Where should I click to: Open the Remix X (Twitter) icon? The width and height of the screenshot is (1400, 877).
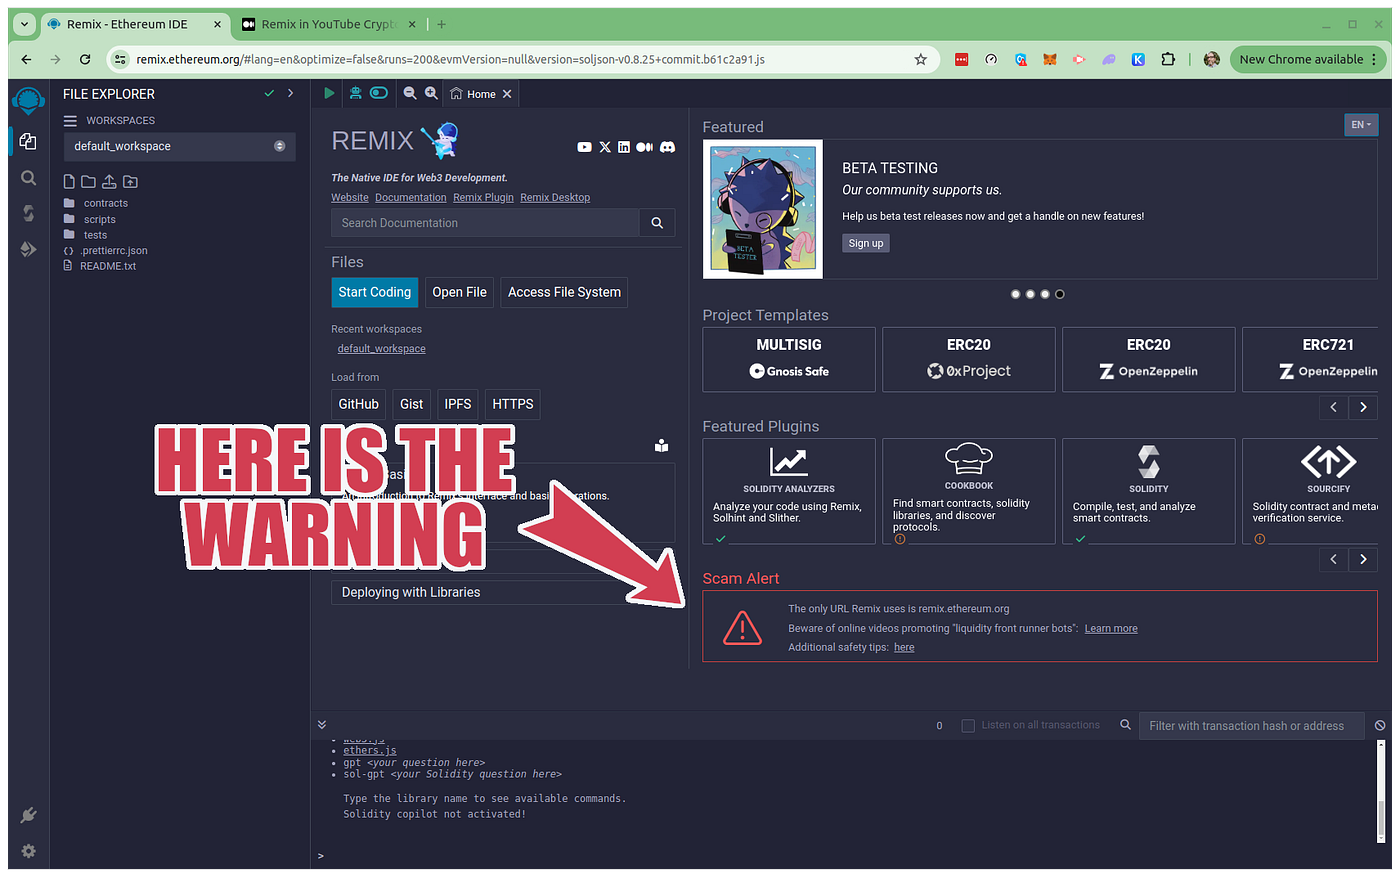(x=605, y=147)
